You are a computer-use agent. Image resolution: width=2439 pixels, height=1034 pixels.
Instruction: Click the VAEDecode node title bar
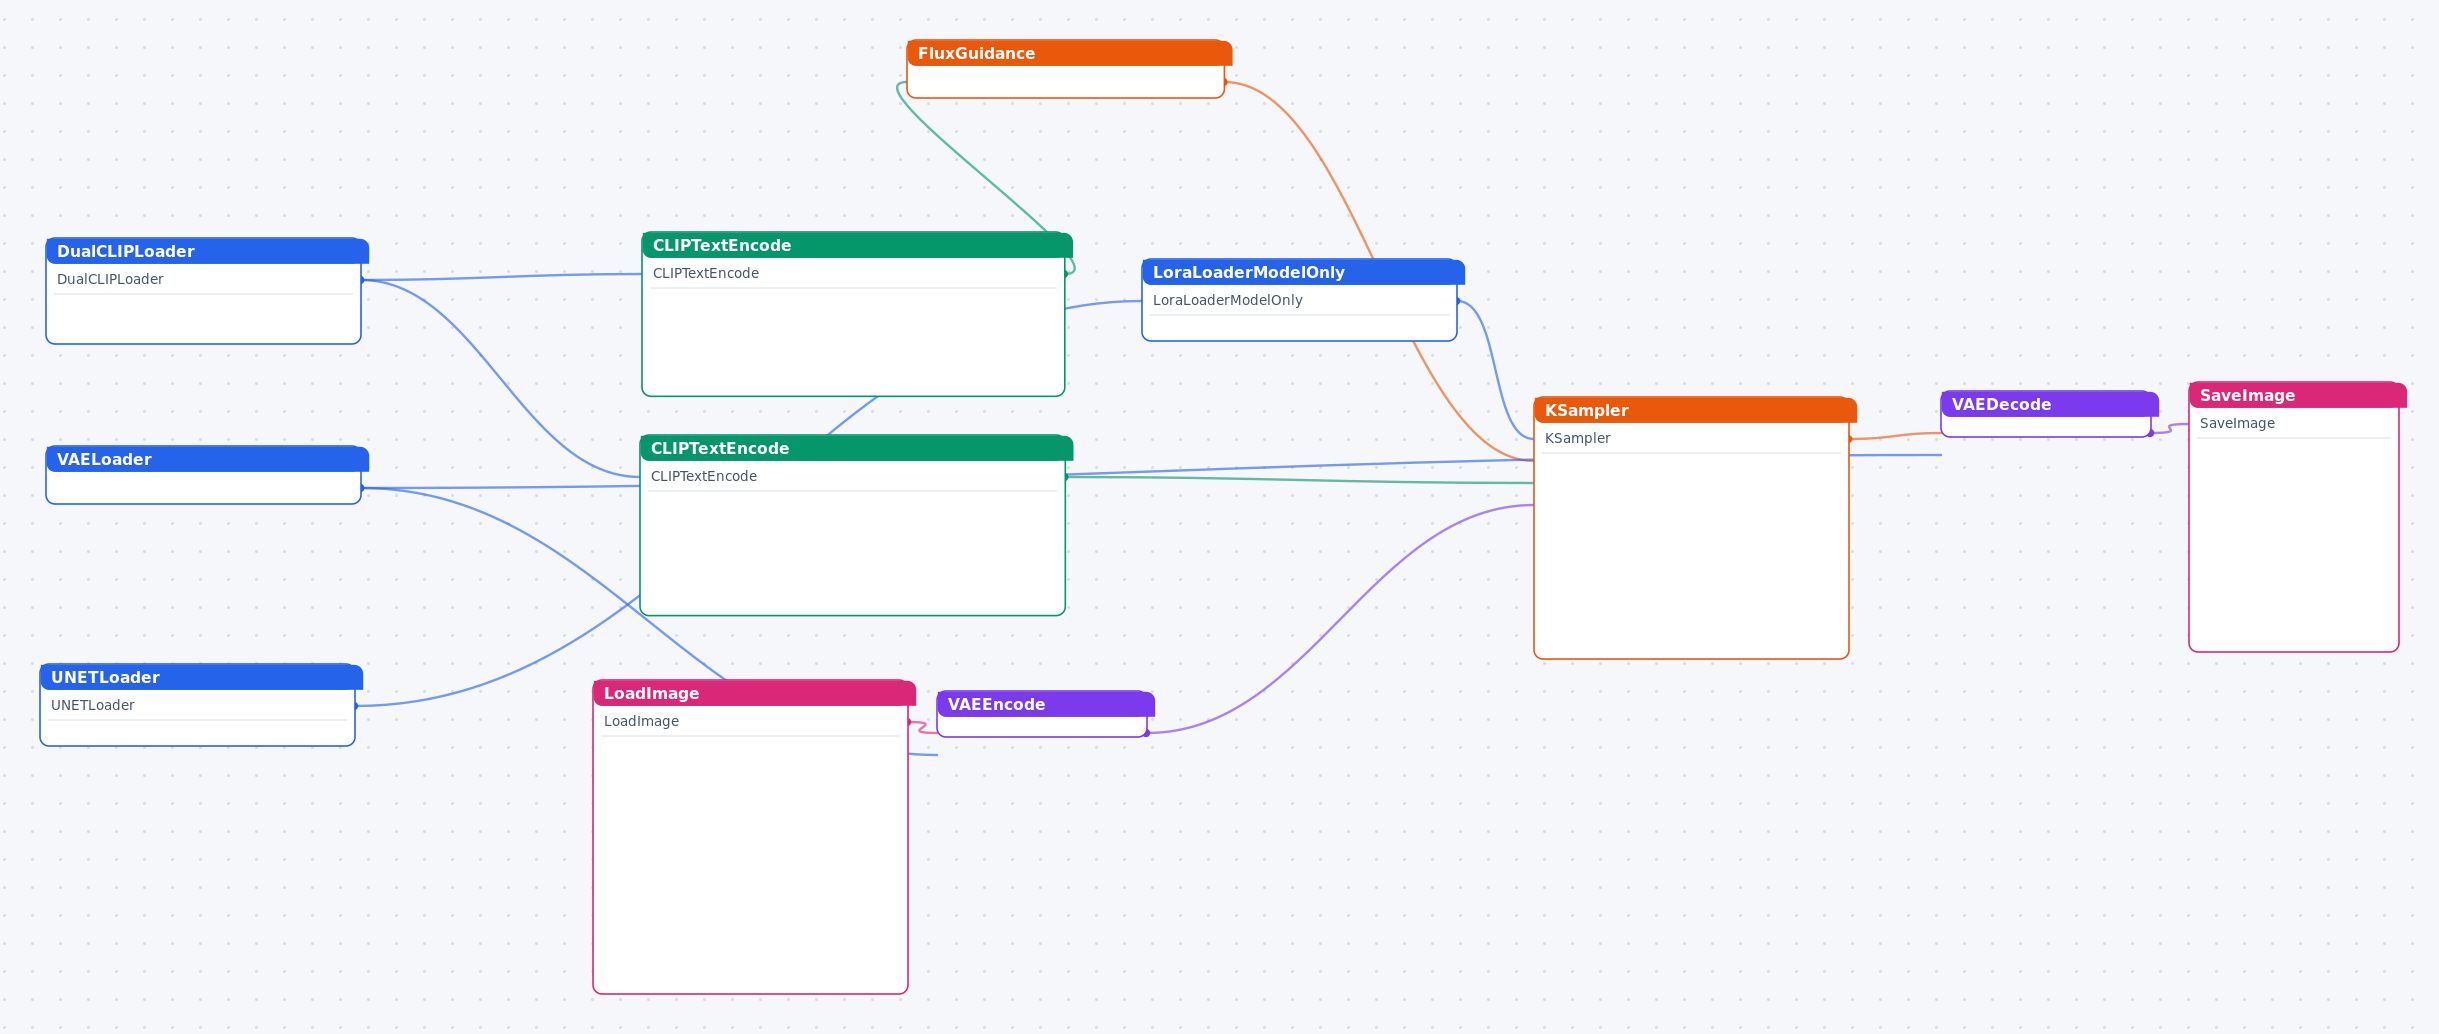point(2050,404)
